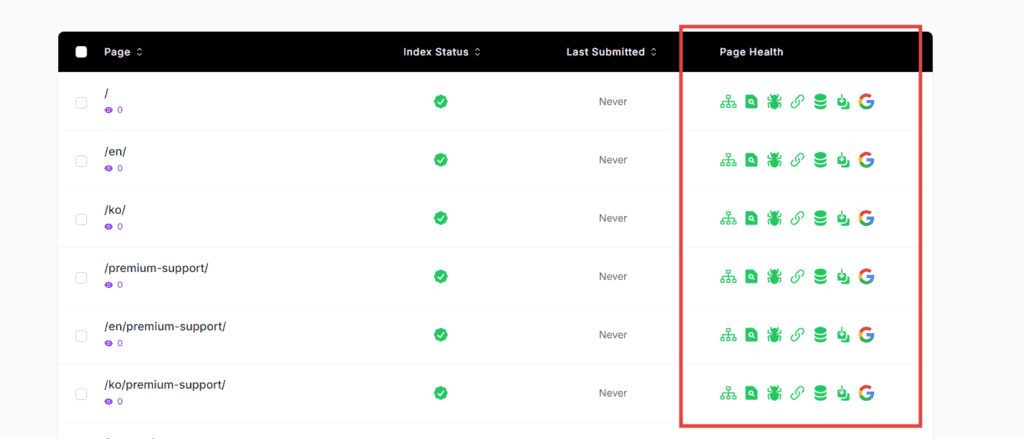
Task: Click the download icon in the / row
Action: click(x=843, y=102)
